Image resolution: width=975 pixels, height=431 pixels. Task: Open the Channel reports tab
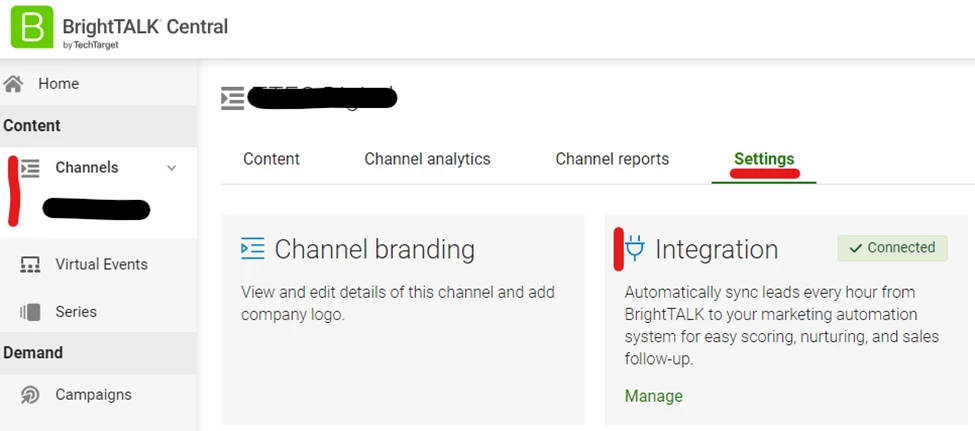coord(612,159)
